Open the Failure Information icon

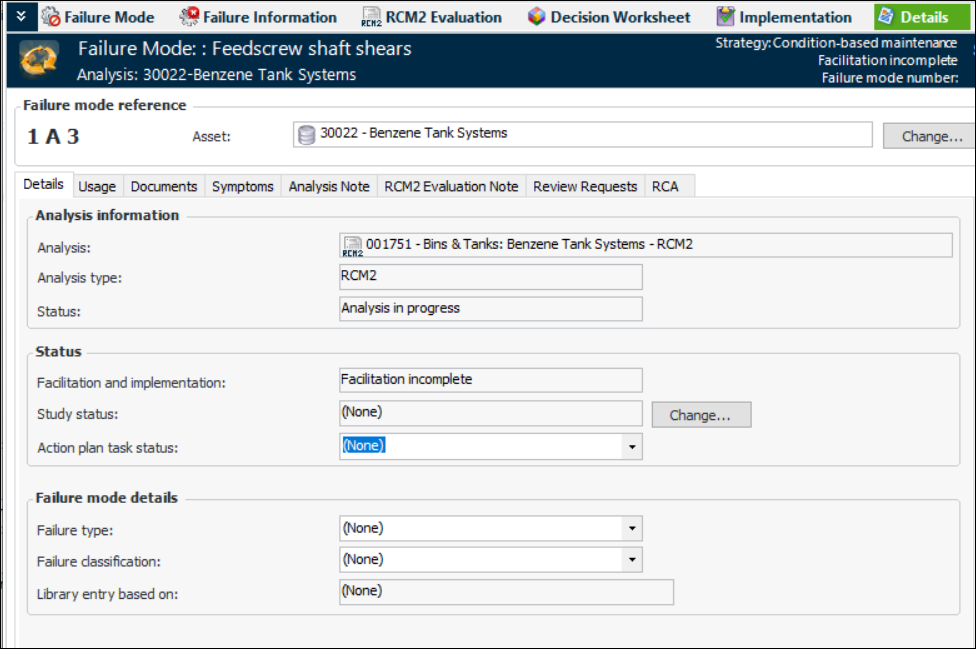click(x=189, y=17)
